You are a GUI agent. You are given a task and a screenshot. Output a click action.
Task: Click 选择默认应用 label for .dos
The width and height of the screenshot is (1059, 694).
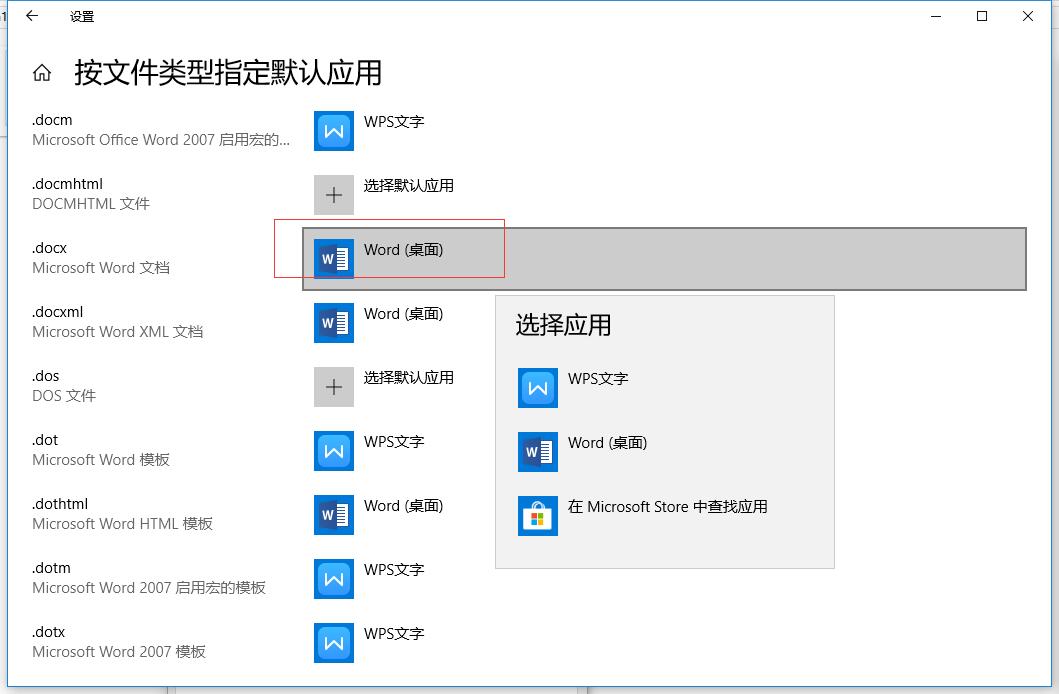(x=408, y=378)
